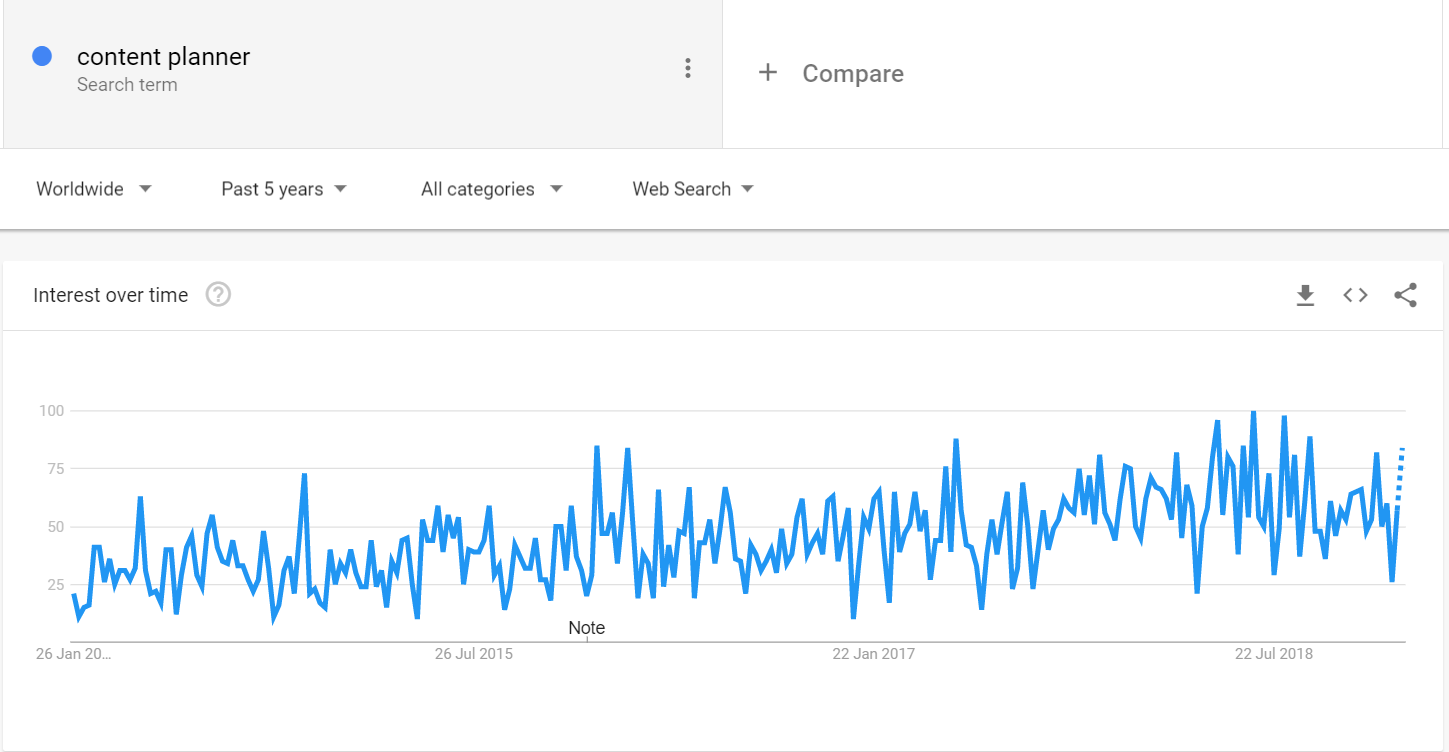Expand the All categories dropdown
Image resolution: width=1449 pixels, height=752 pixels.
tap(490, 188)
